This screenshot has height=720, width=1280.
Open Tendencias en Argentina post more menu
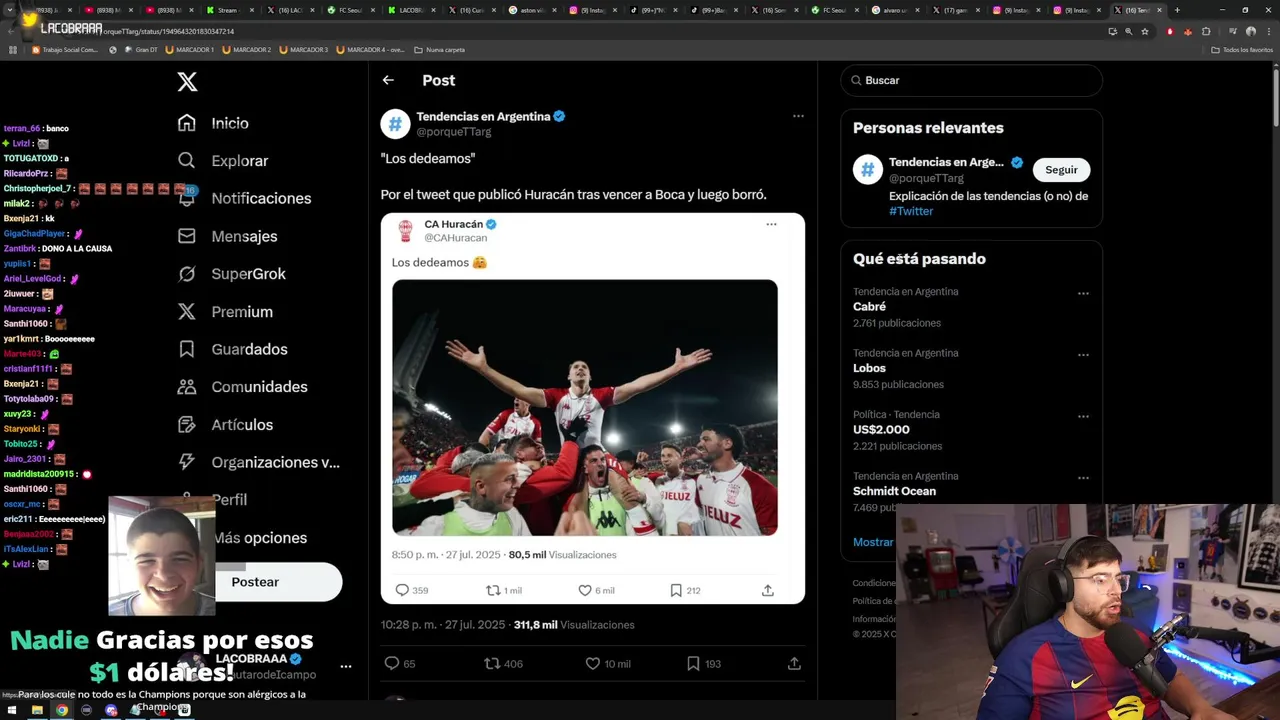pos(798,116)
